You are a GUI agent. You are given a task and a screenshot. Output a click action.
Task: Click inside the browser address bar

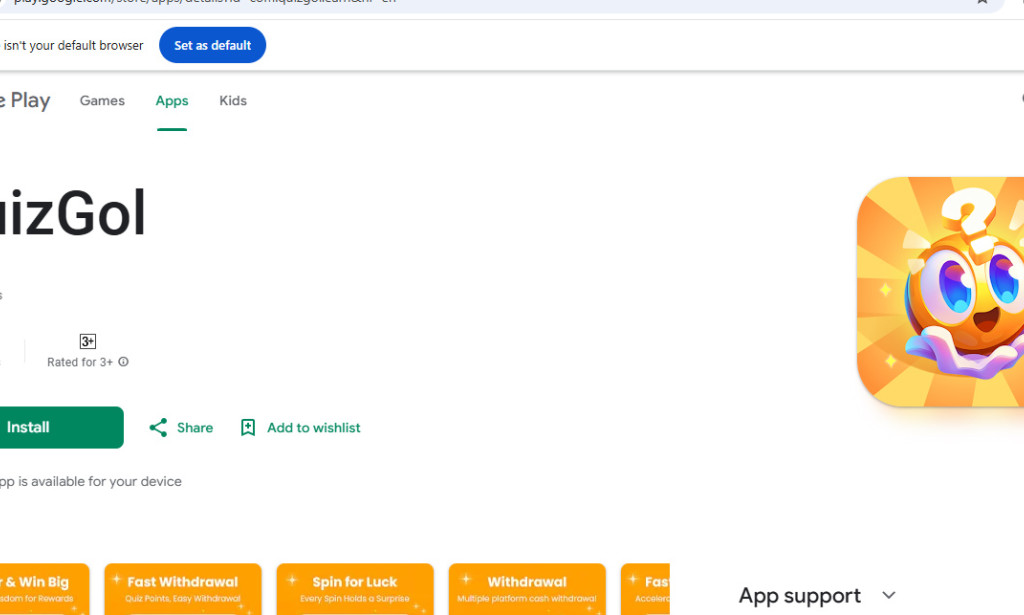click(400, 5)
